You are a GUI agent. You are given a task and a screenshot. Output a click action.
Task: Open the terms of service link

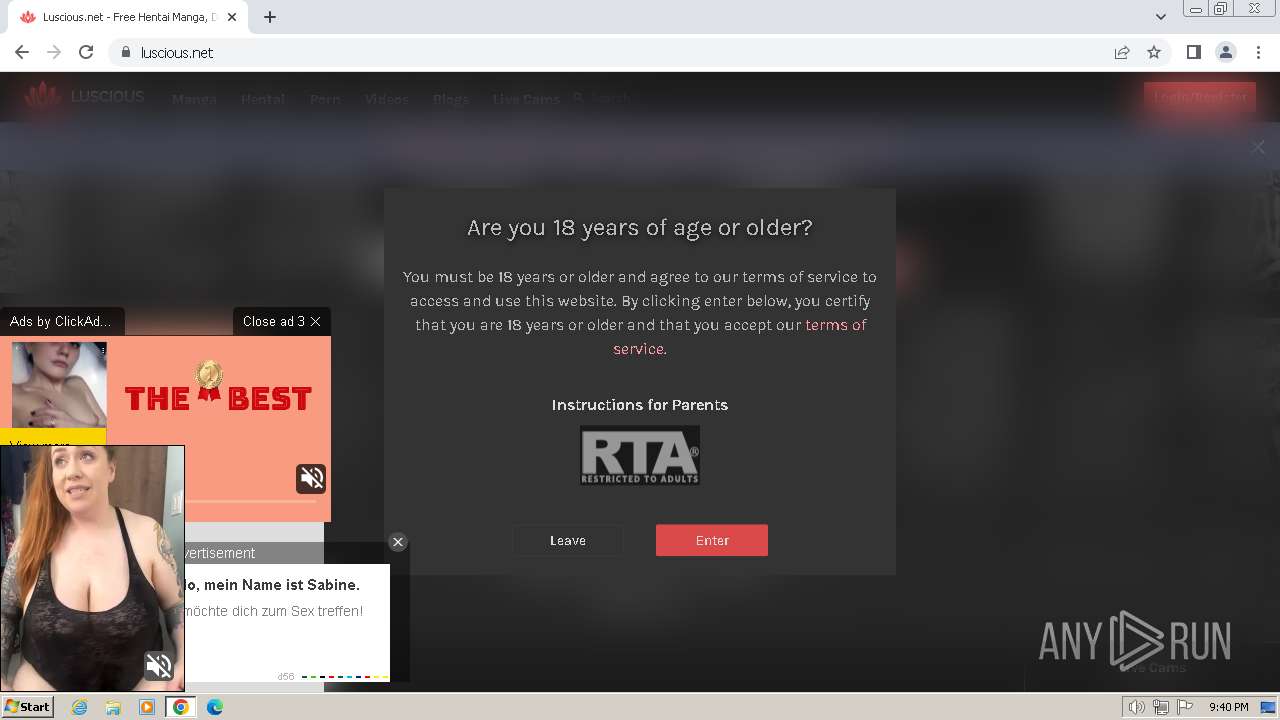coord(739,337)
